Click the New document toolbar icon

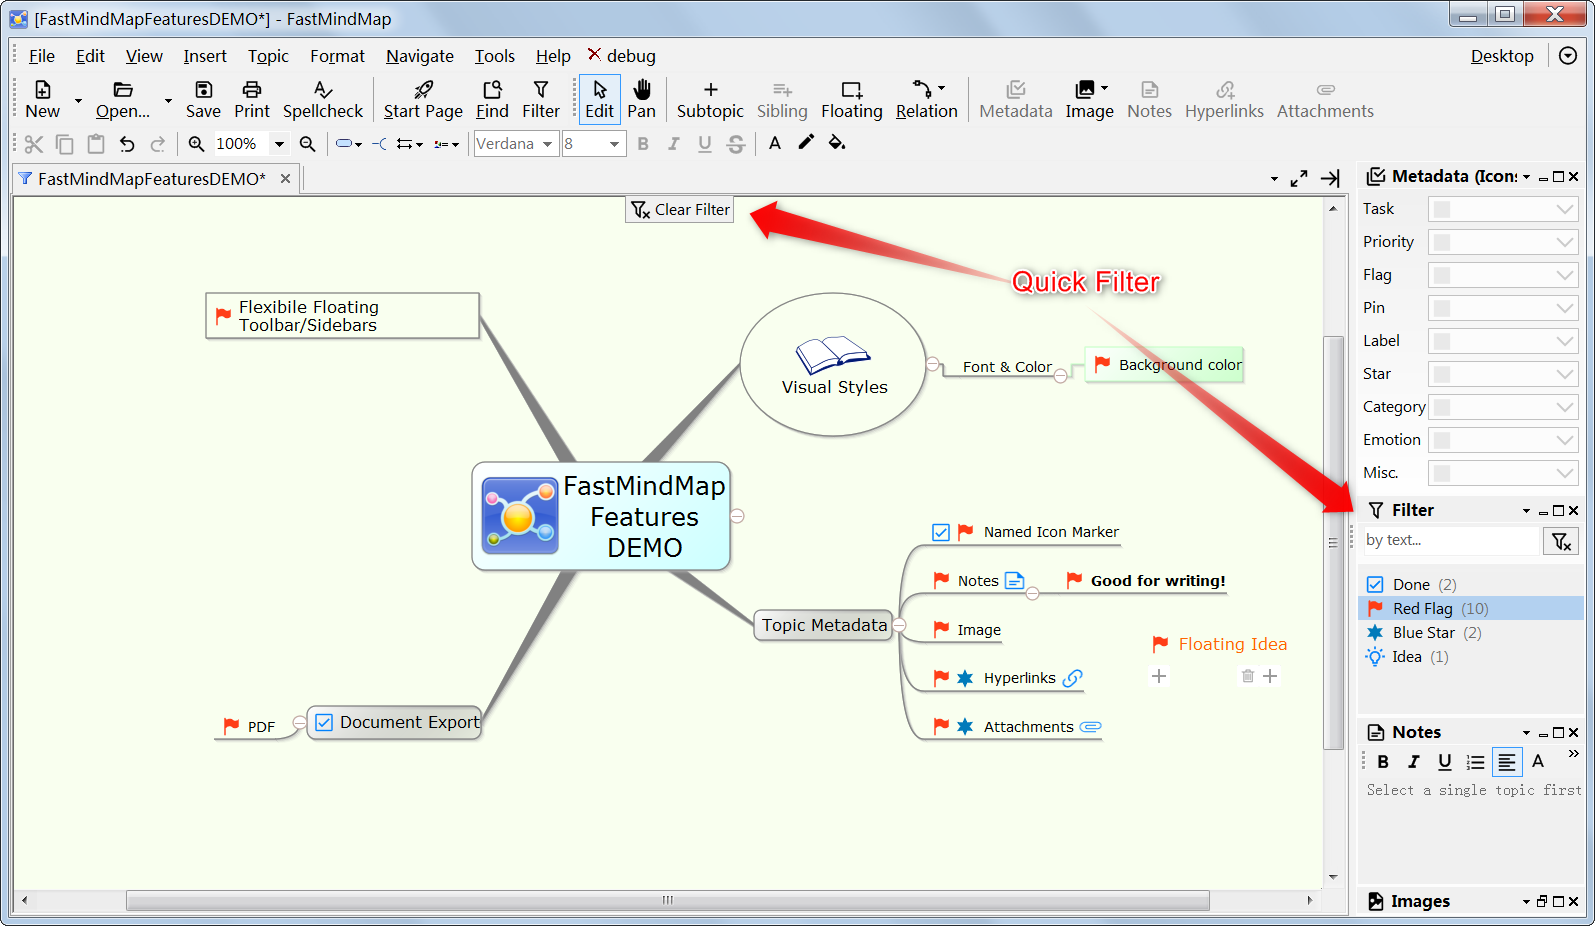42,90
